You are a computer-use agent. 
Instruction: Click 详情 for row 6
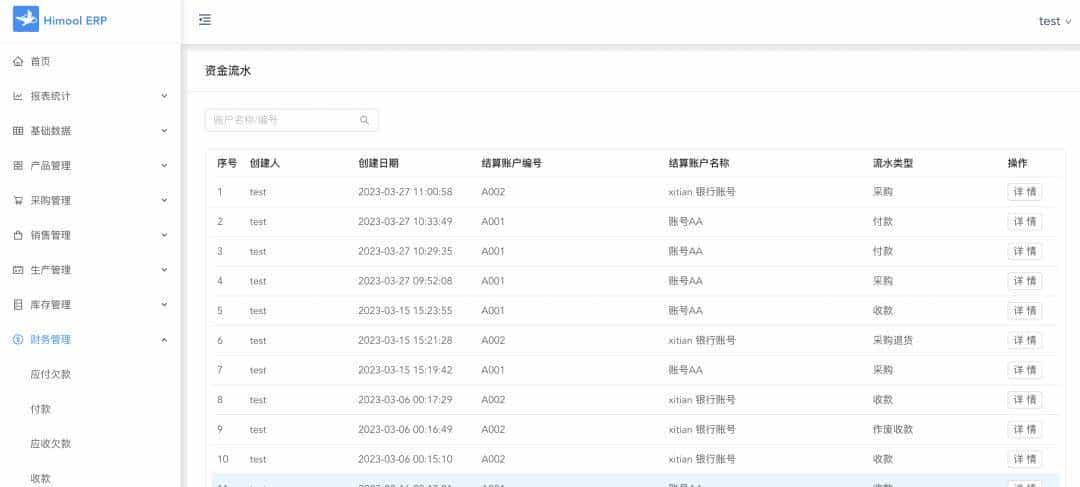pos(1024,340)
